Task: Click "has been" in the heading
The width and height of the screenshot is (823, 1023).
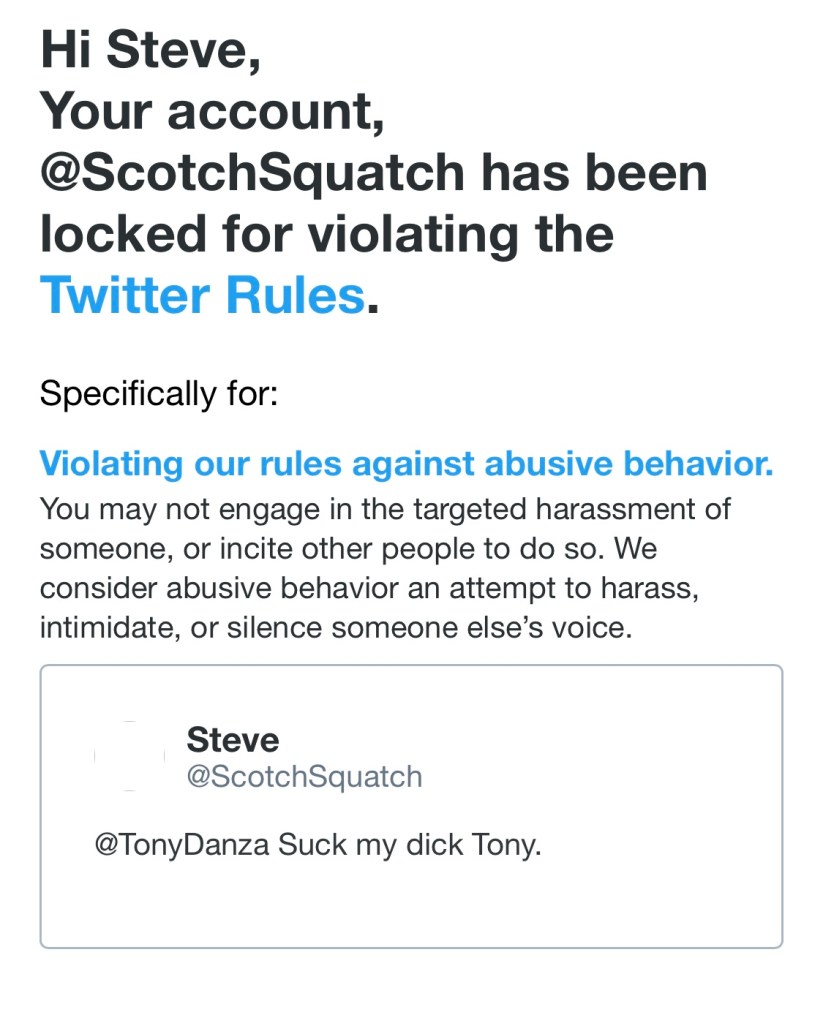Action: 594,172
